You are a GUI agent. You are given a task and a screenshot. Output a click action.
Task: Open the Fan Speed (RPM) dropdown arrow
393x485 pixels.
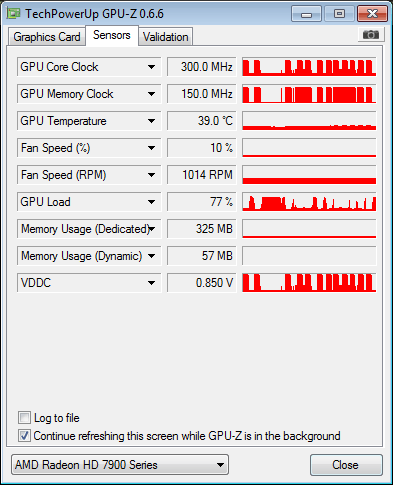click(x=151, y=175)
